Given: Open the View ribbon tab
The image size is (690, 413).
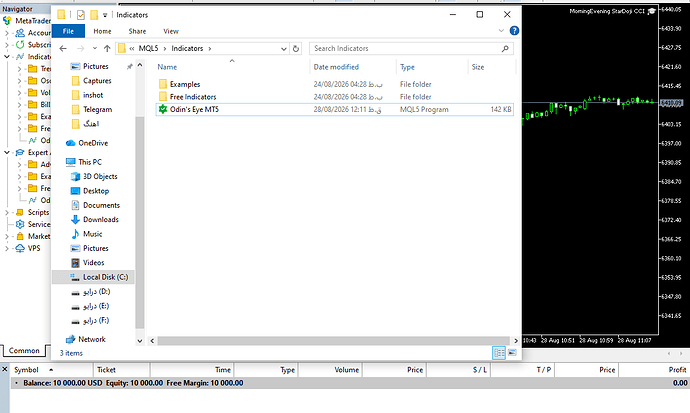Looking at the screenshot, I should [171, 31].
